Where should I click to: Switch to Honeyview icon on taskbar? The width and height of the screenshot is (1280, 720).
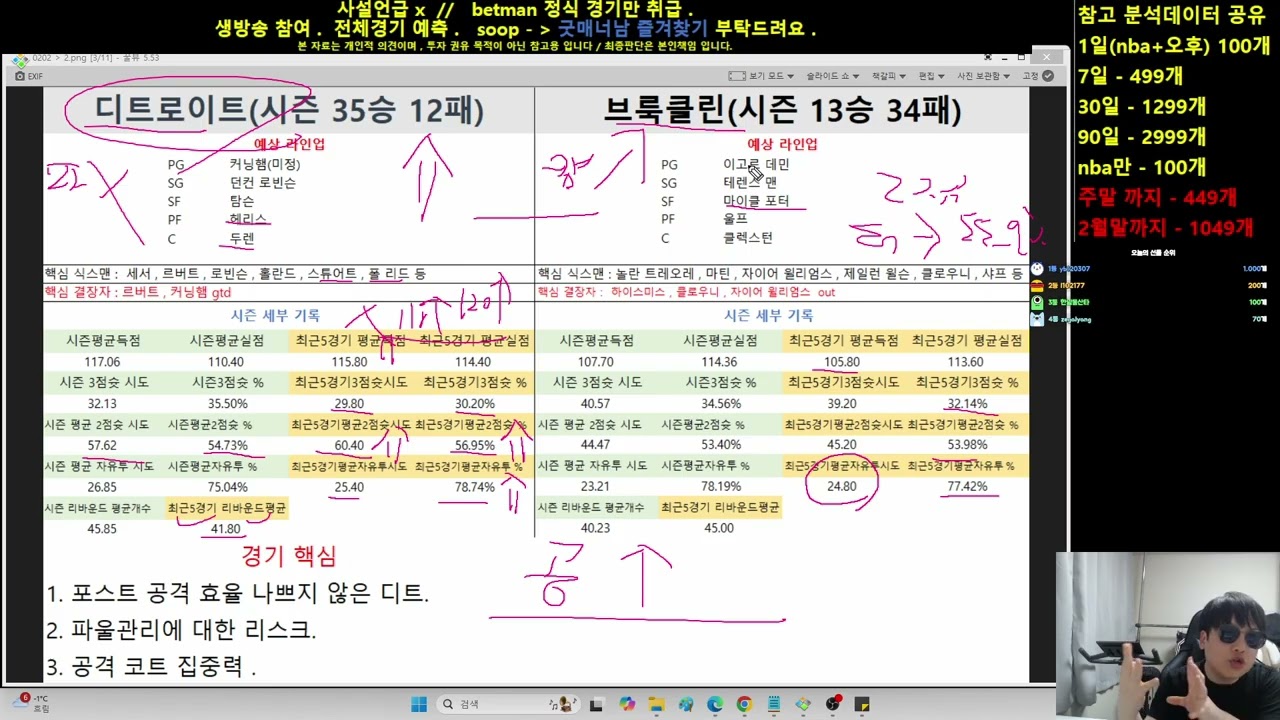pos(803,704)
